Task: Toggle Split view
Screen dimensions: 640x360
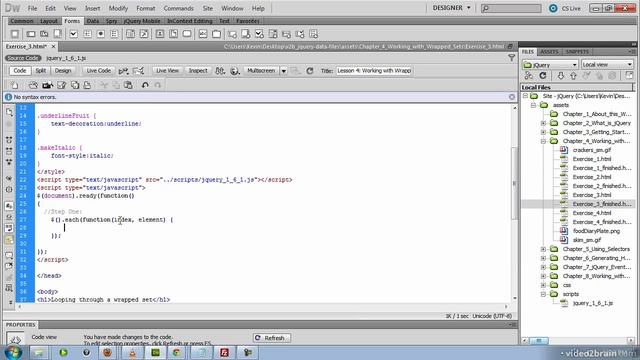Action: click(x=40, y=71)
